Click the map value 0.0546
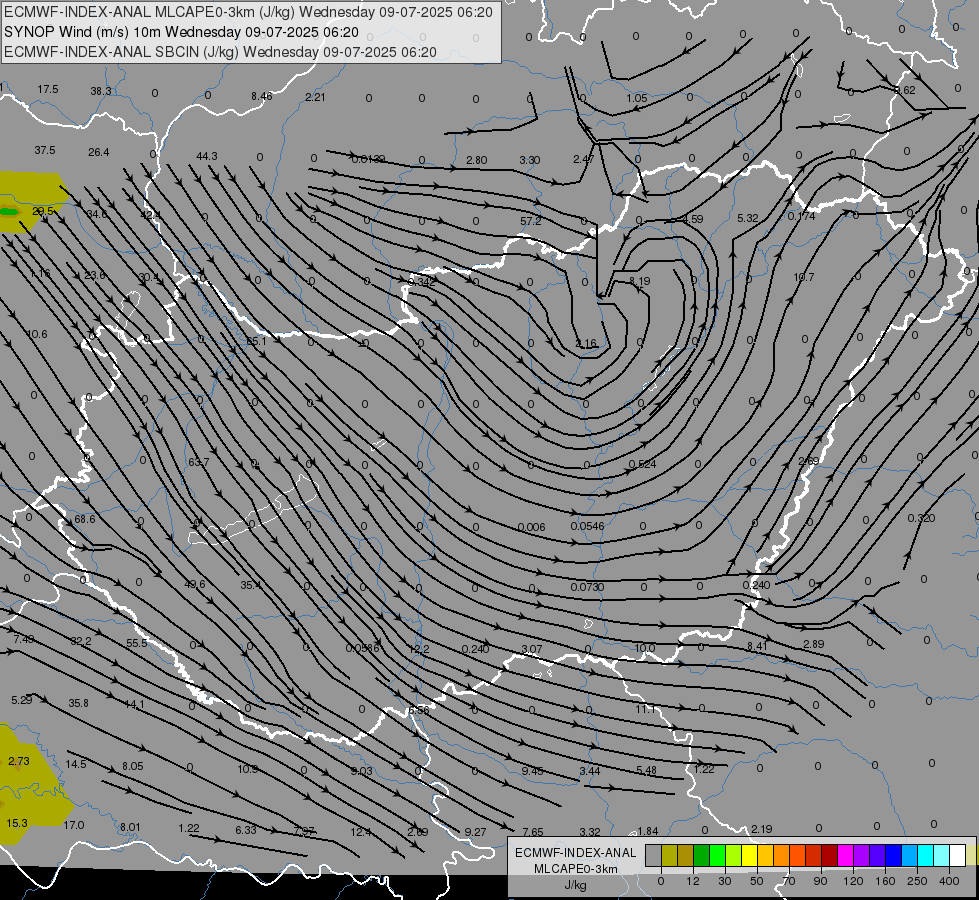 [x=587, y=527]
